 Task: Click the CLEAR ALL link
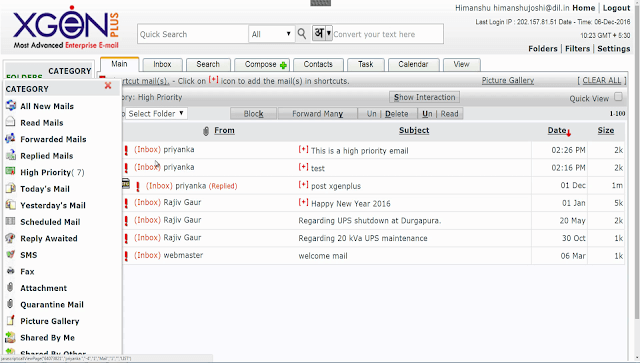[602, 80]
